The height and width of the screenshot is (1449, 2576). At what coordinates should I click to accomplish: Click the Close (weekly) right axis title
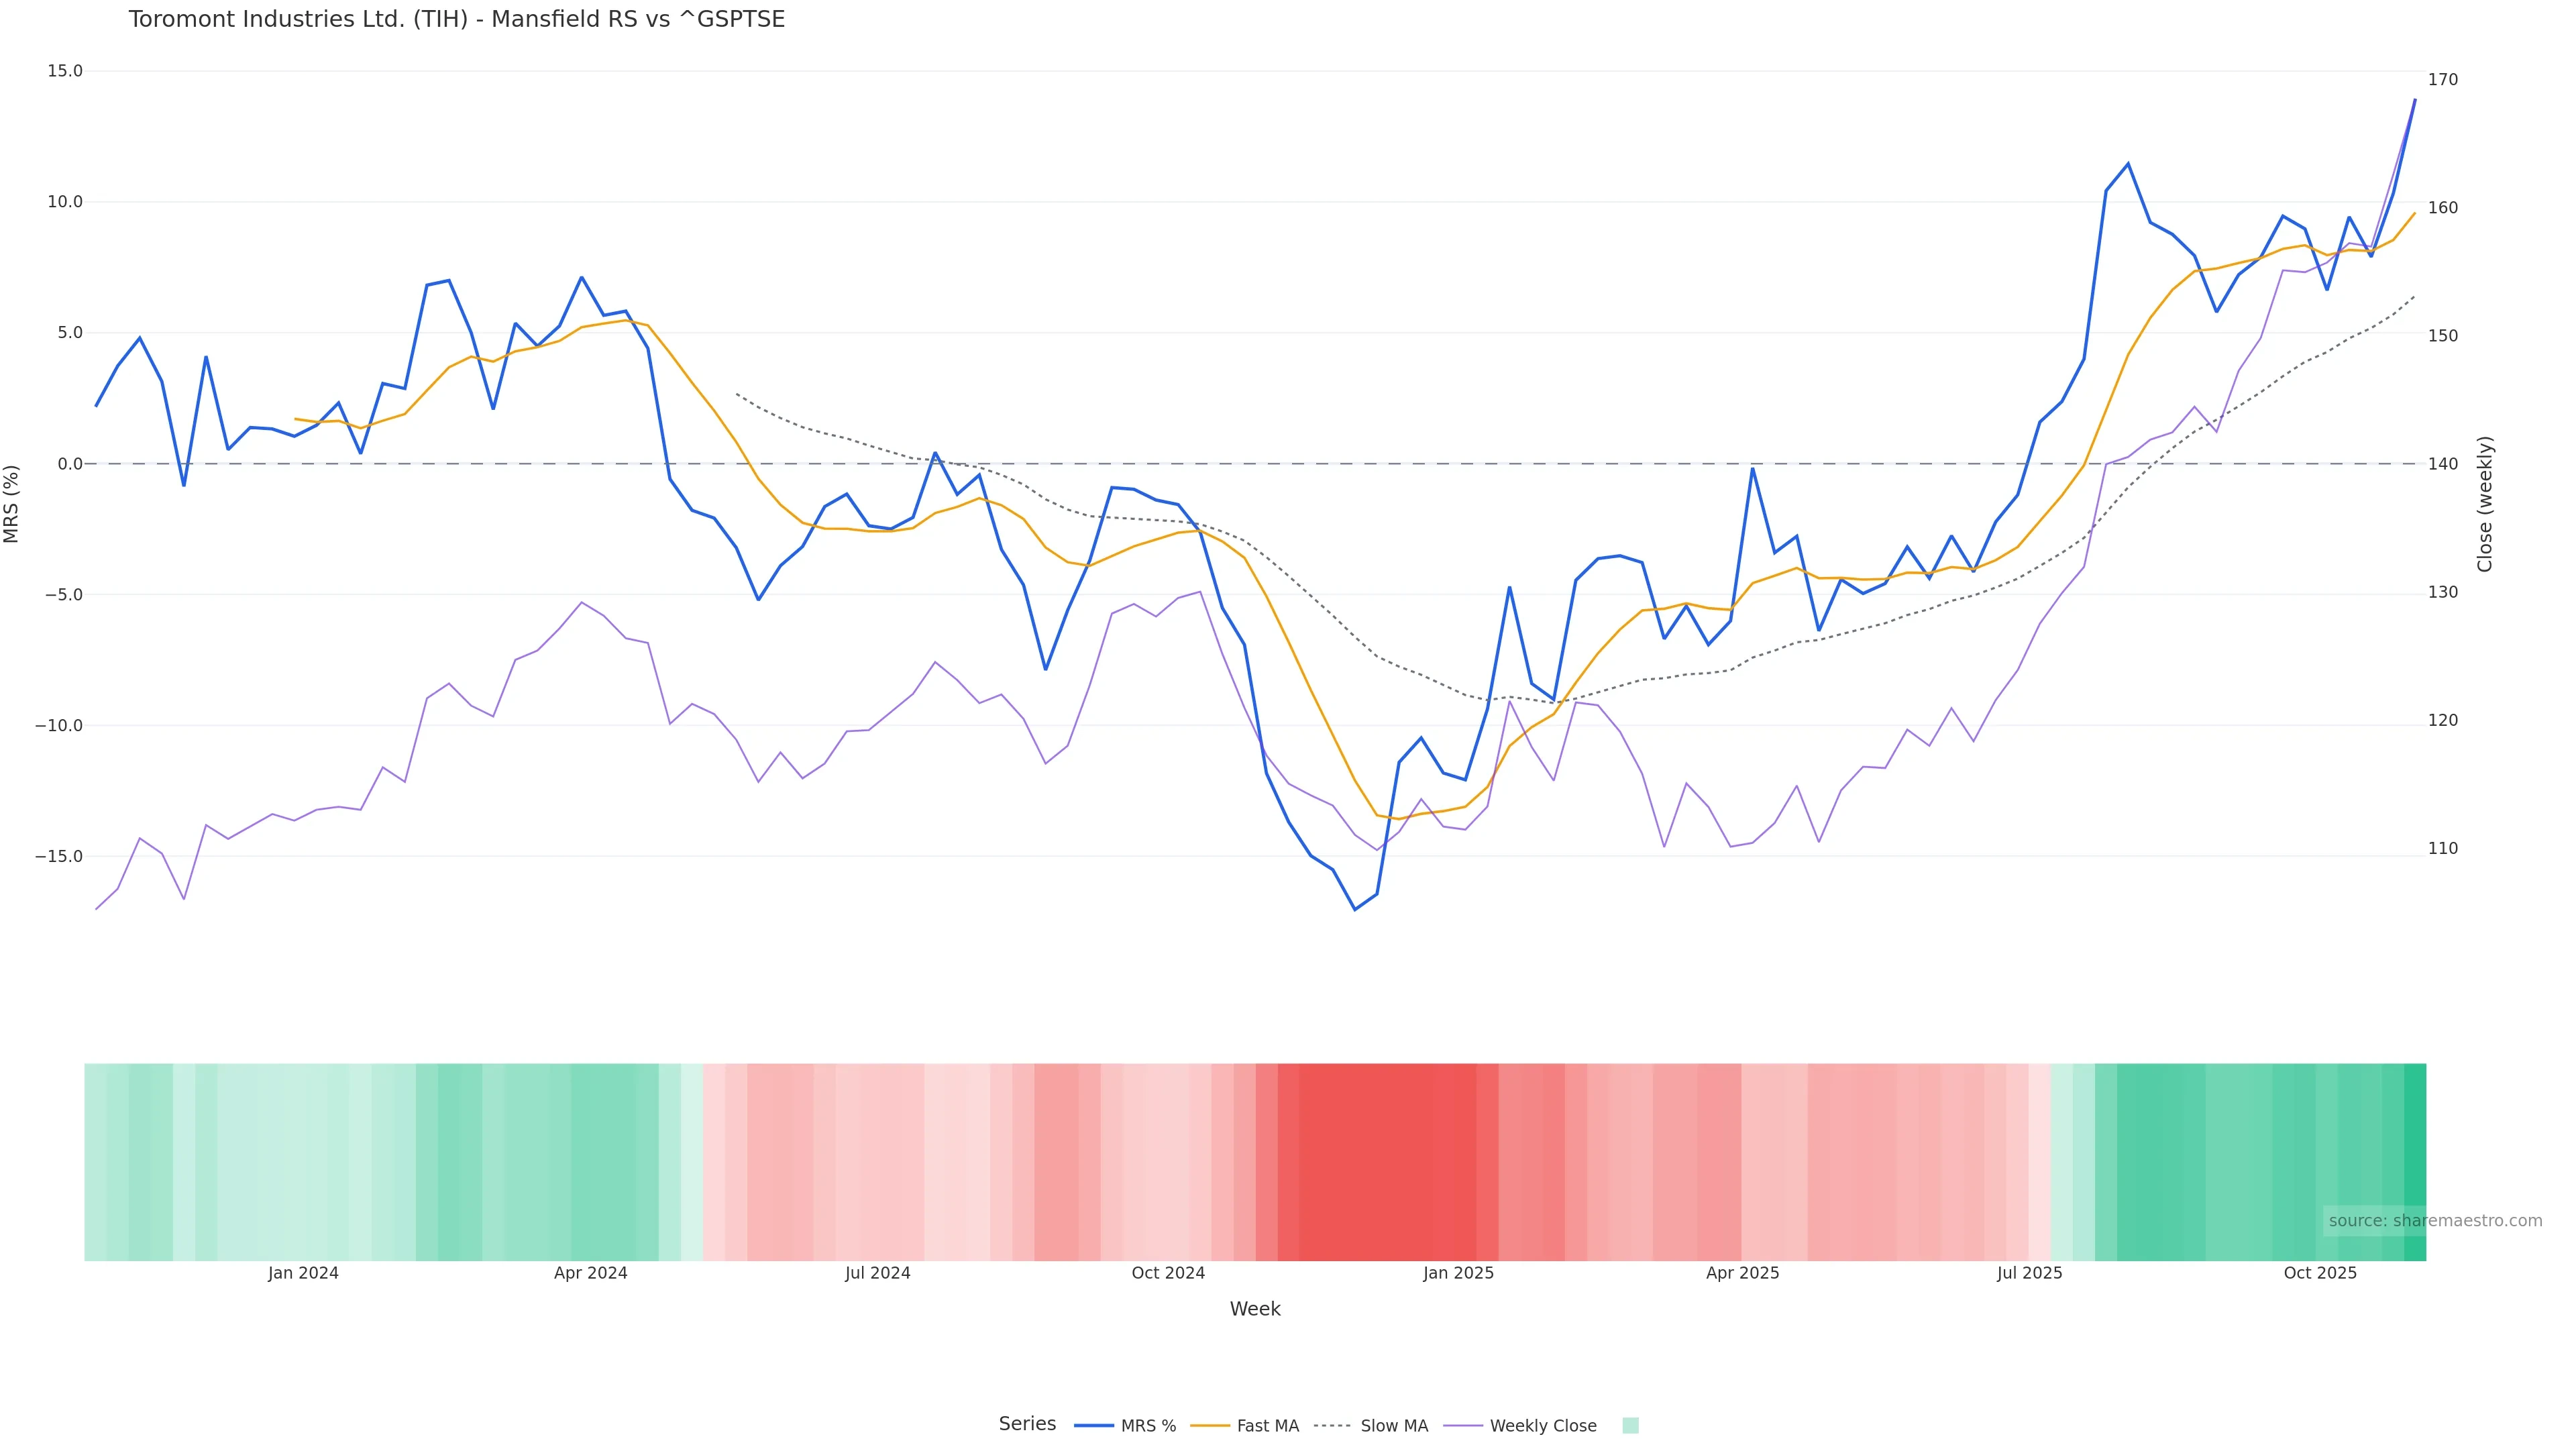point(2485,504)
